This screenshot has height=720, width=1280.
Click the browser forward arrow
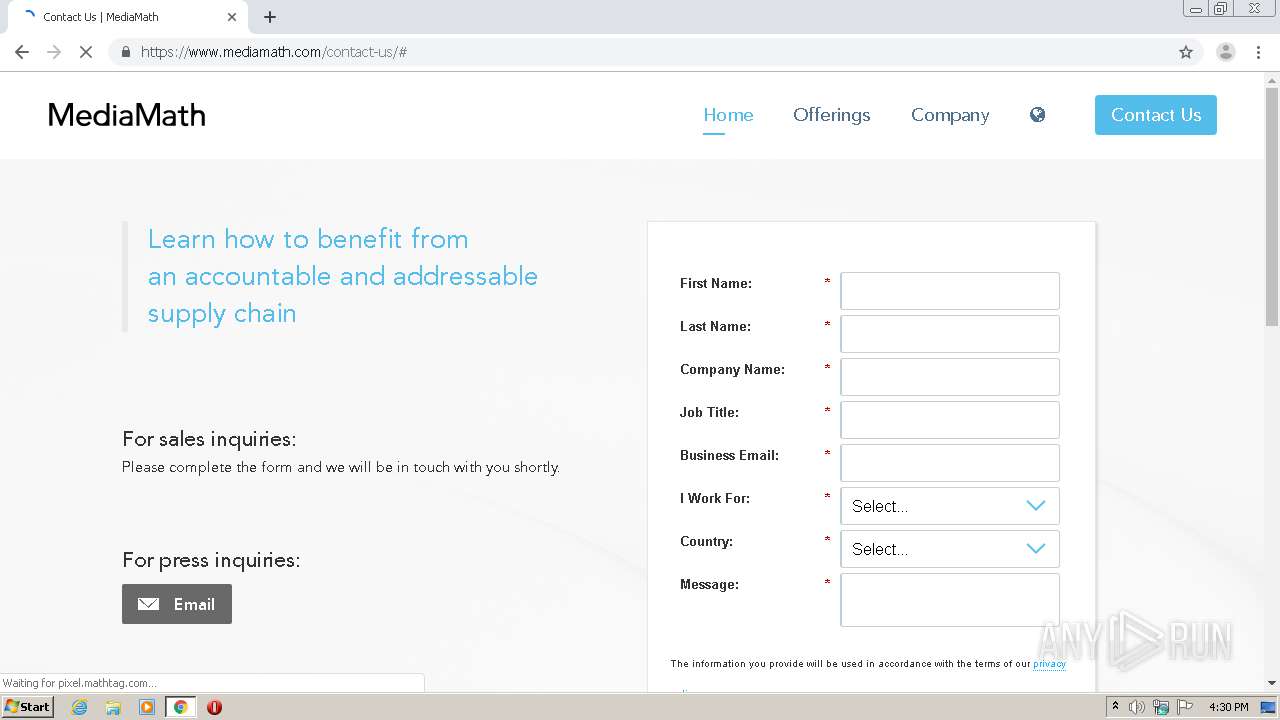54,52
